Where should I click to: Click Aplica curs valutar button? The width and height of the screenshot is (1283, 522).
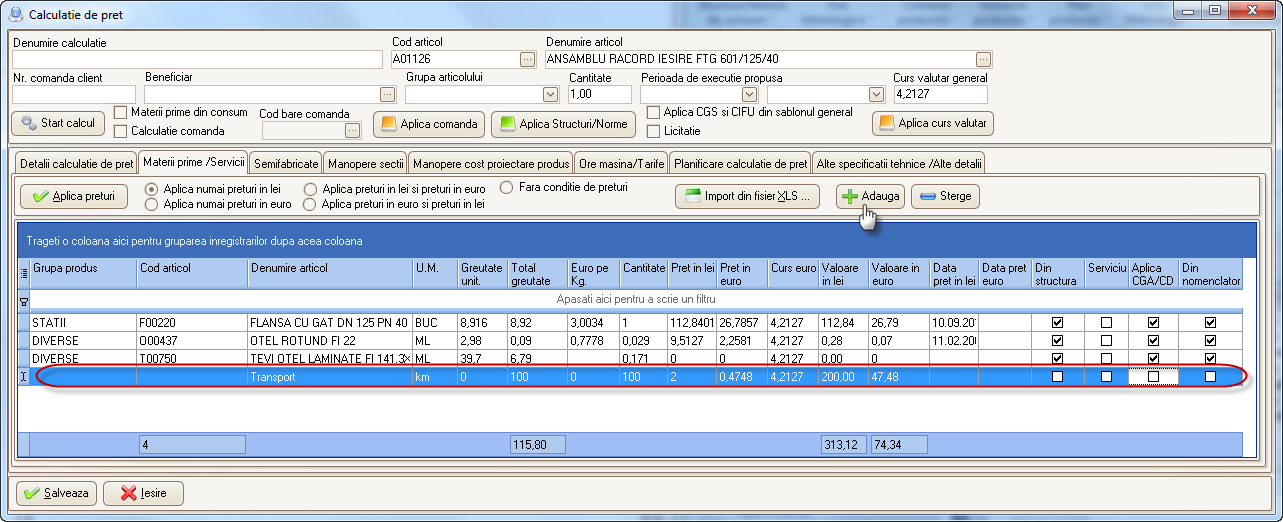pos(933,124)
